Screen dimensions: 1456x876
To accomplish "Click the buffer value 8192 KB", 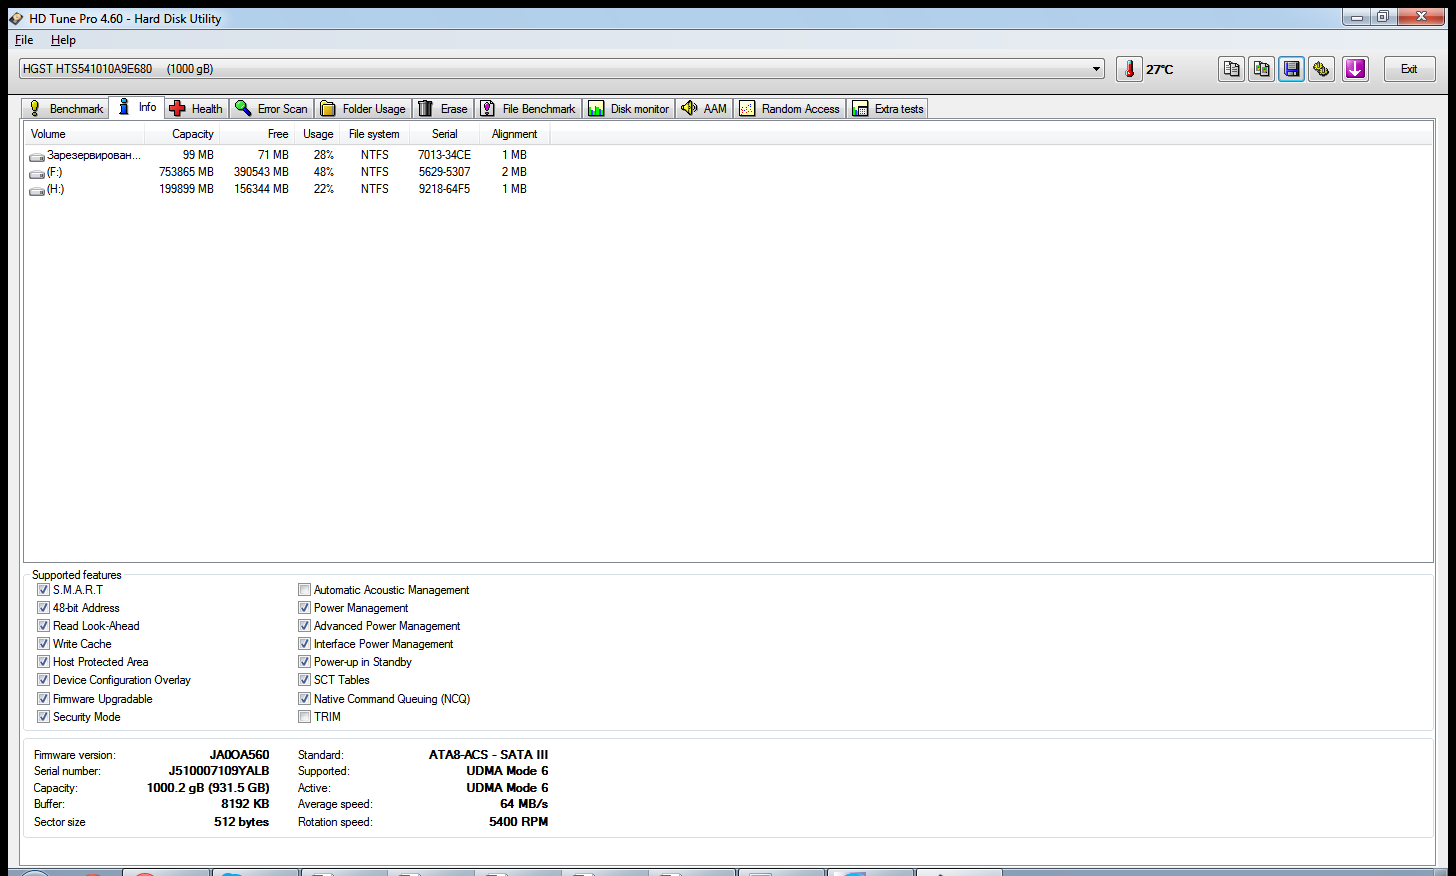I will click(245, 804).
